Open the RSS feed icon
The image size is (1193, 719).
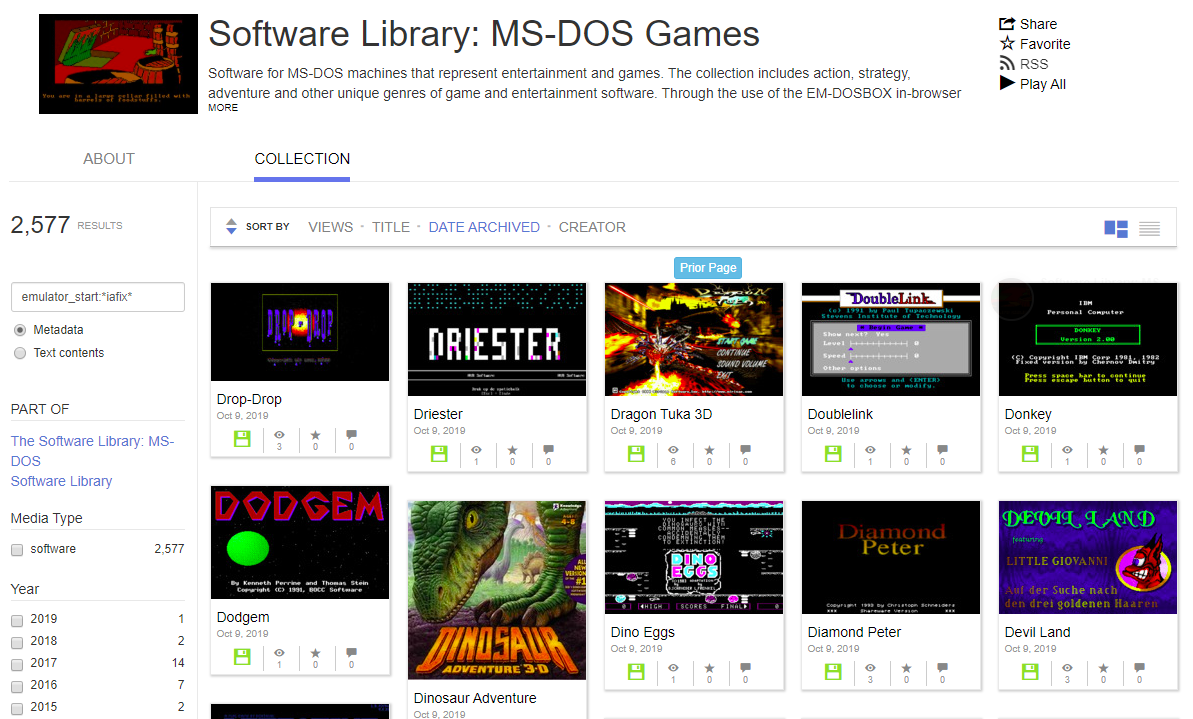[x=1007, y=63]
